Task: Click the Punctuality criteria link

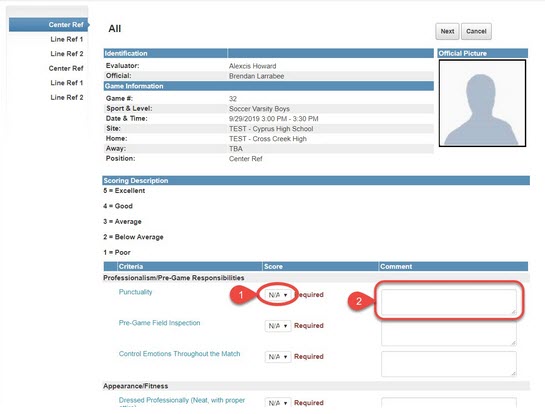Action: pos(136,292)
